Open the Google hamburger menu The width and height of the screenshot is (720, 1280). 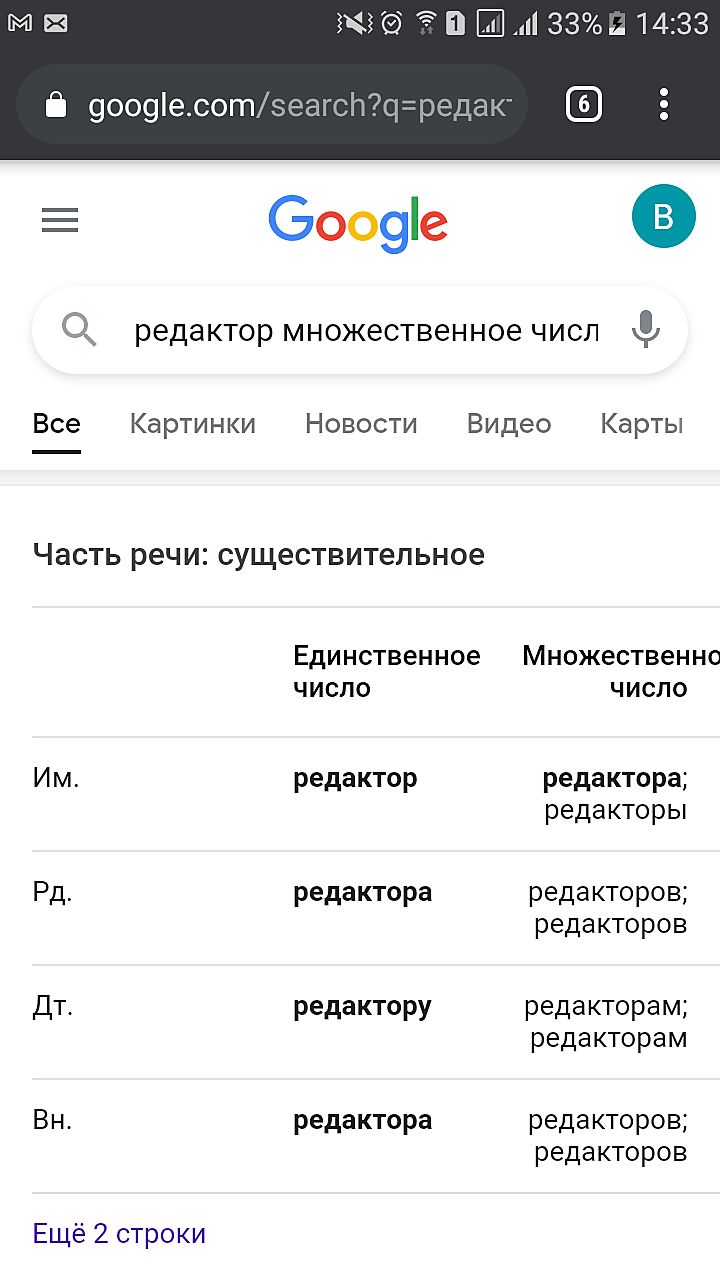click(x=60, y=221)
